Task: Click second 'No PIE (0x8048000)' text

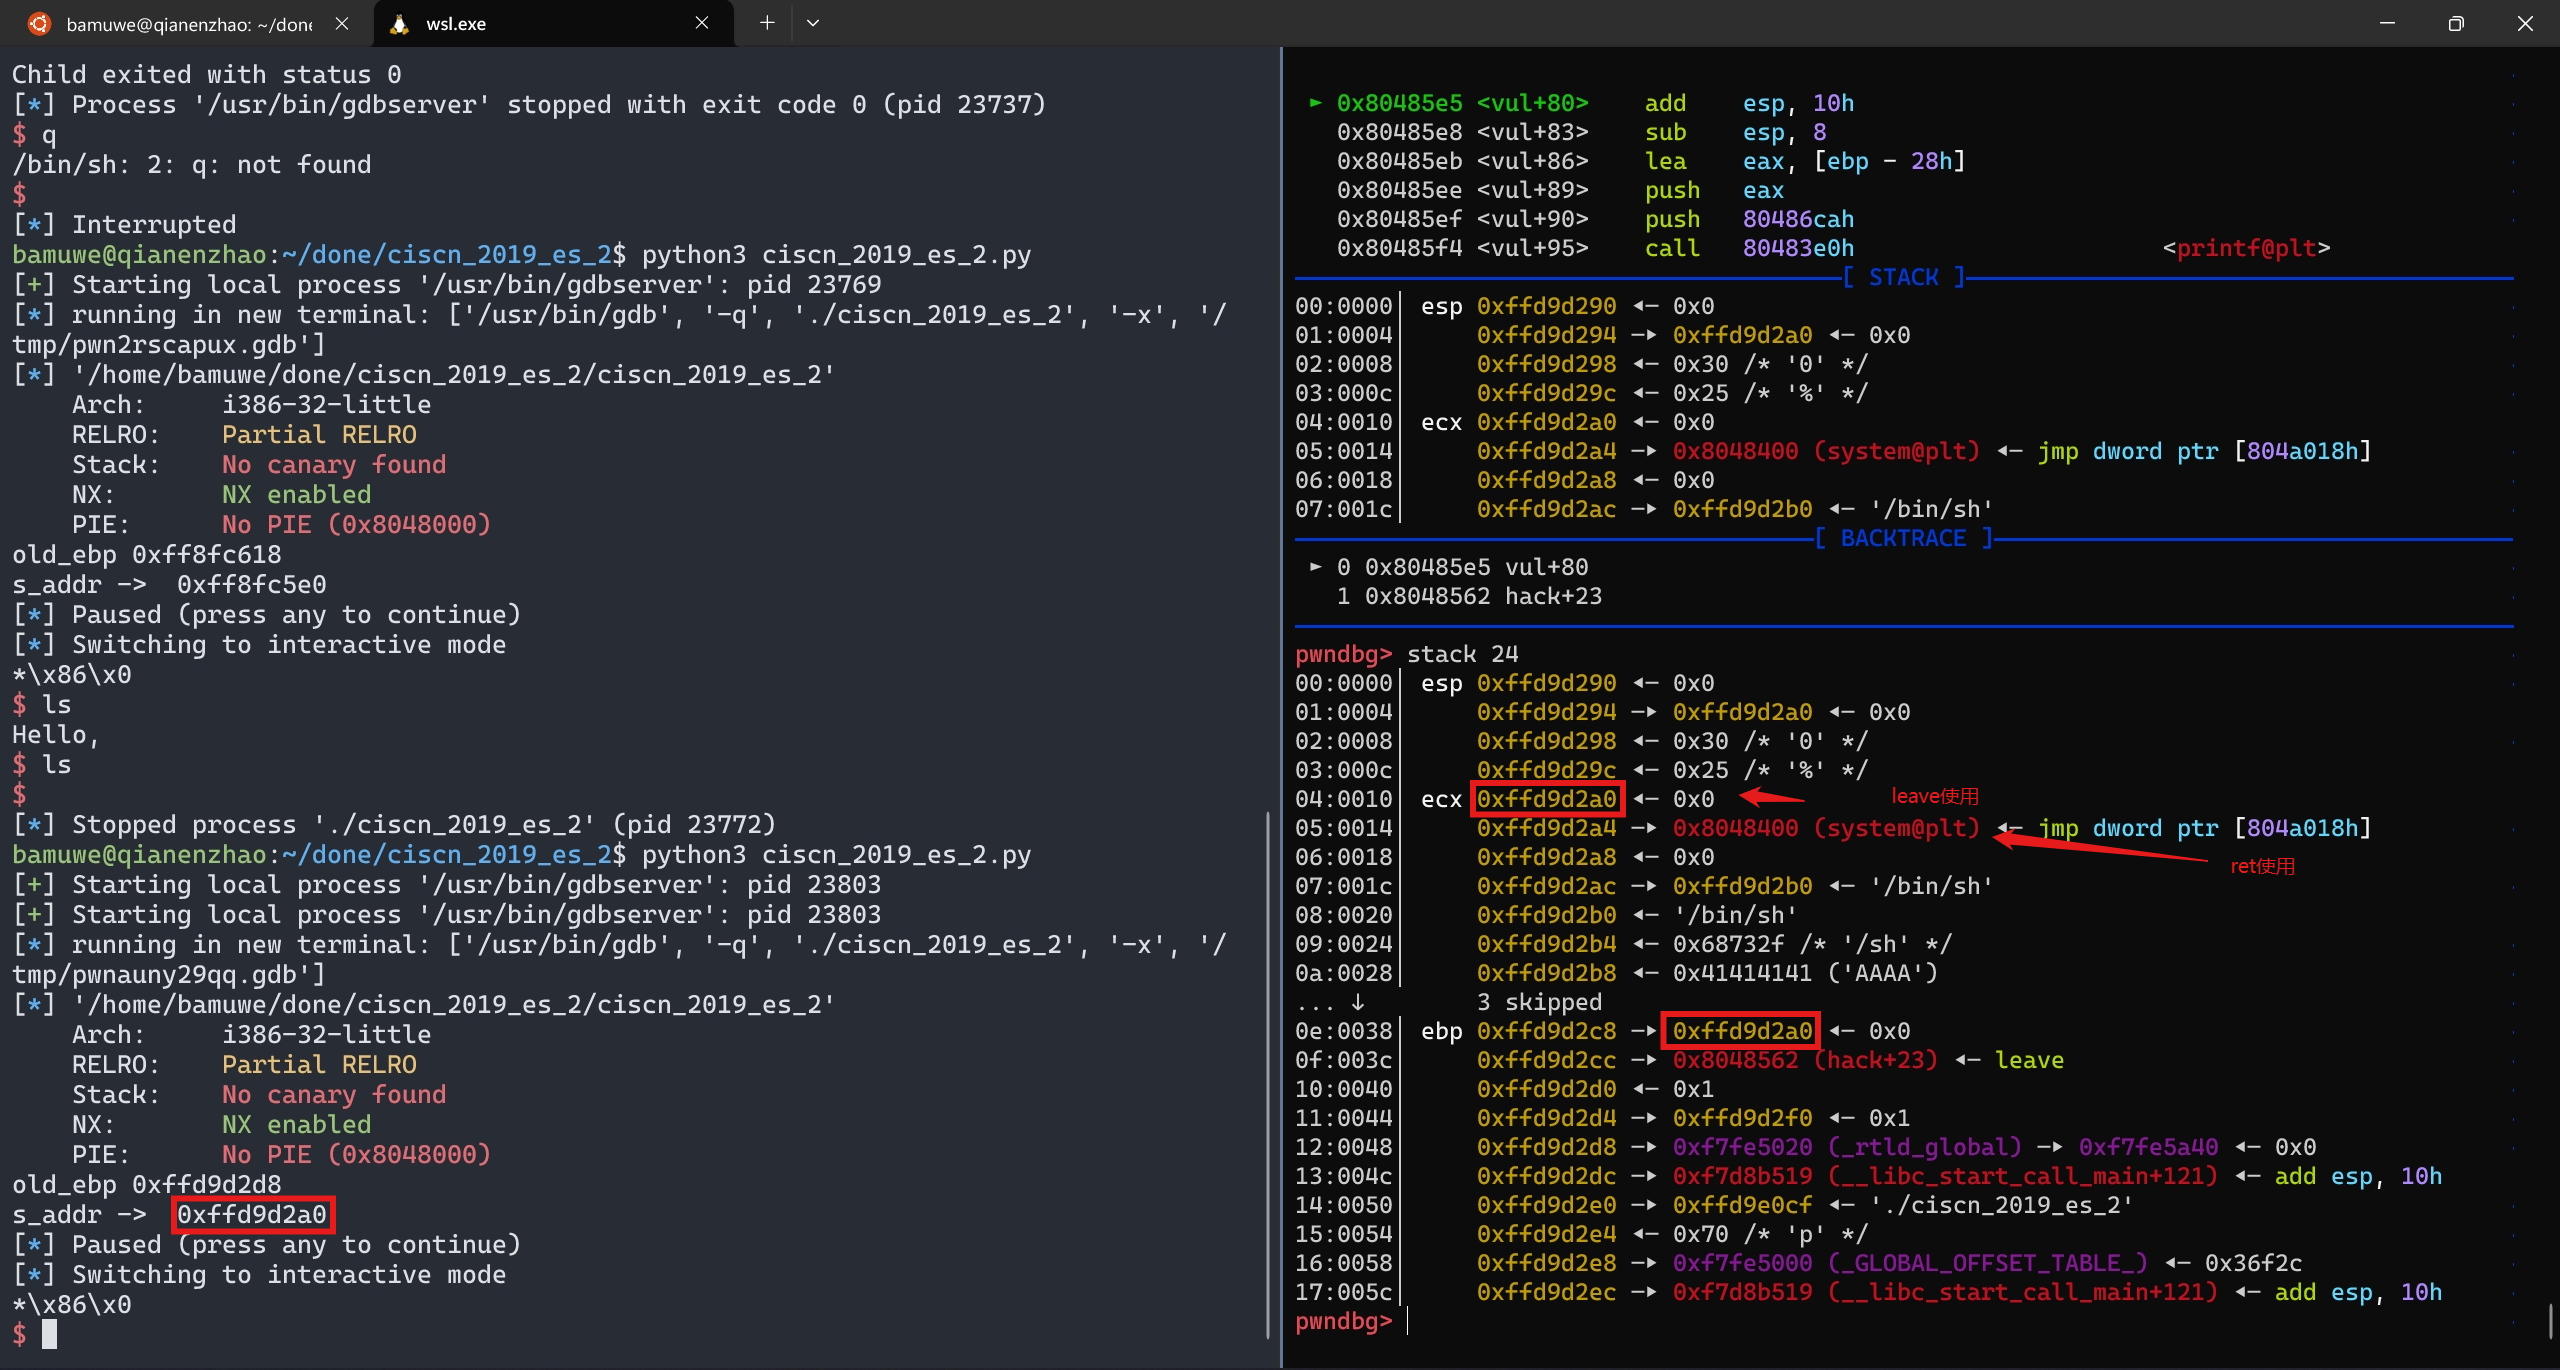Action: point(356,1154)
